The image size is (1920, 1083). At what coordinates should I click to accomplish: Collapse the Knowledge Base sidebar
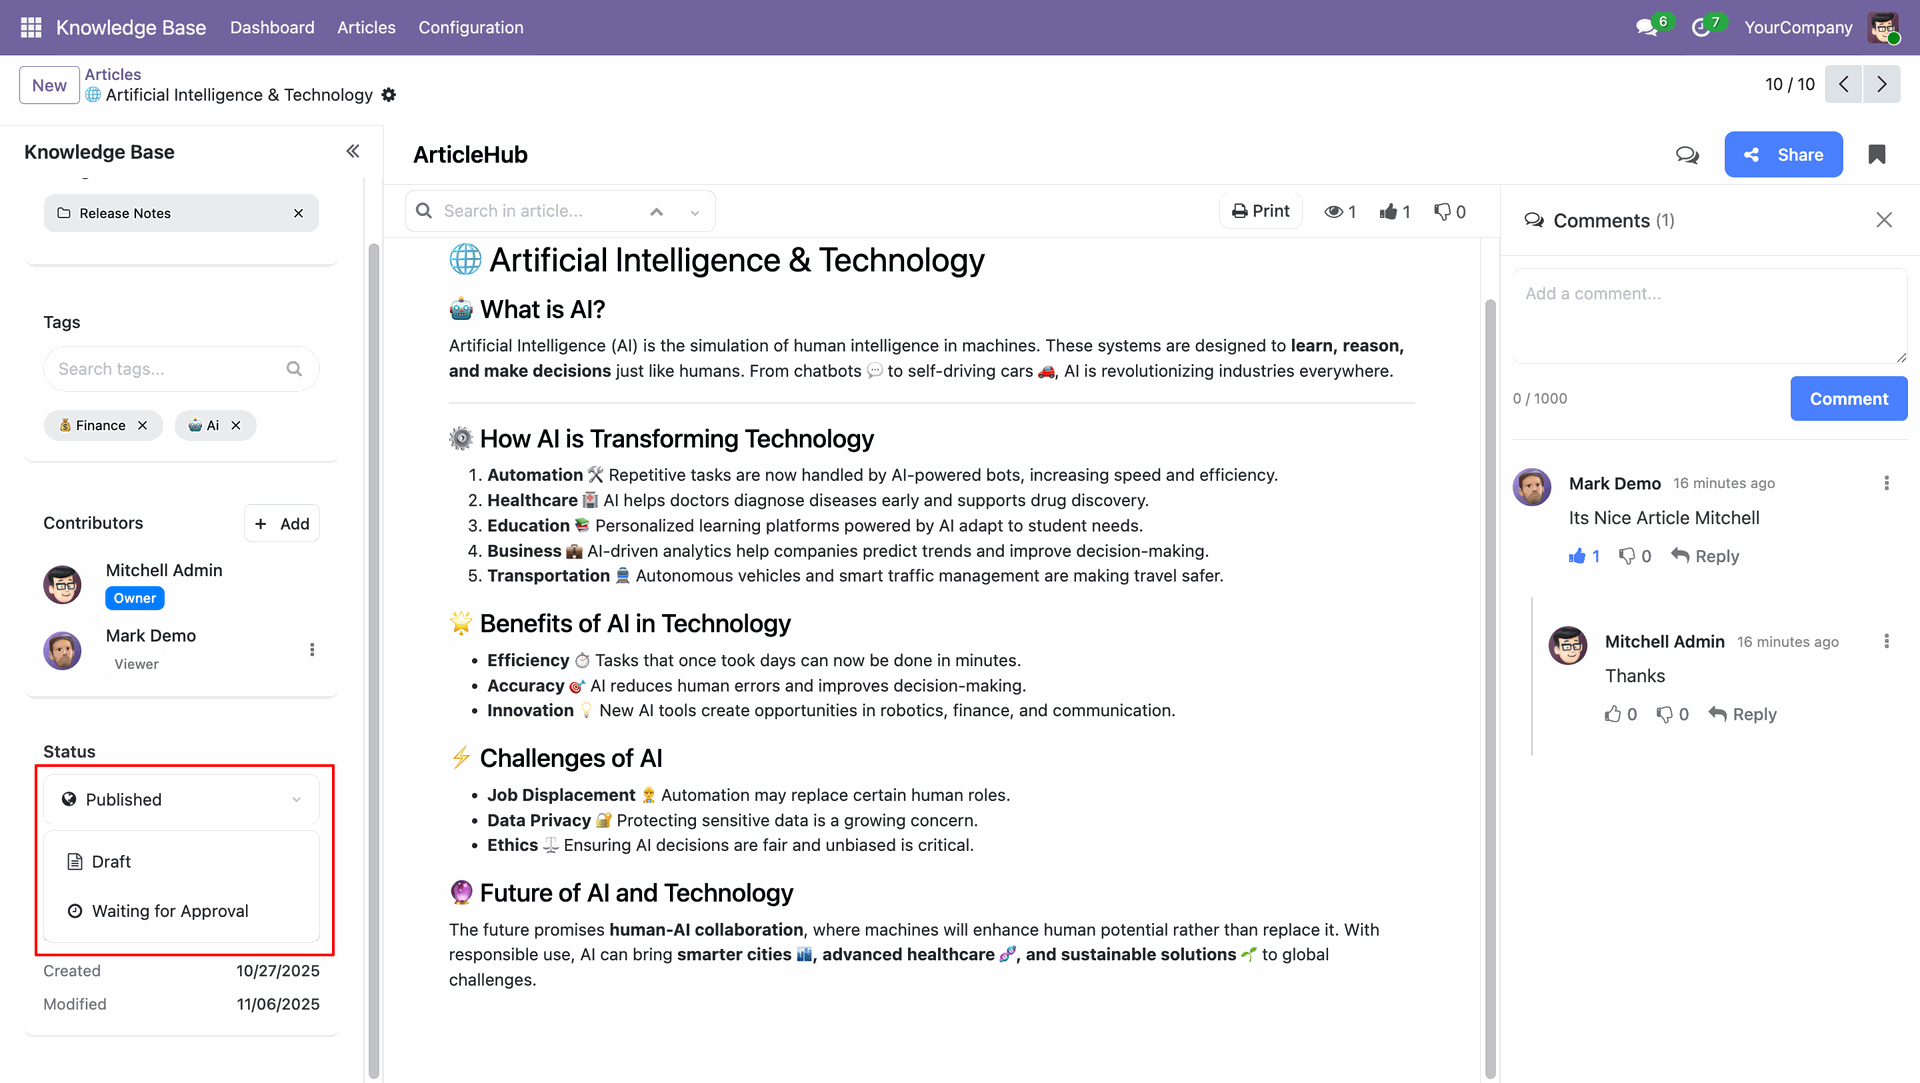(x=353, y=151)
